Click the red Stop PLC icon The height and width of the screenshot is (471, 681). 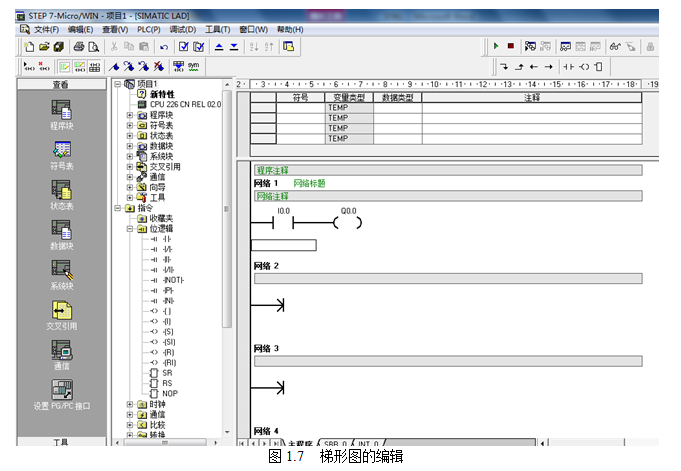(510, 46)
